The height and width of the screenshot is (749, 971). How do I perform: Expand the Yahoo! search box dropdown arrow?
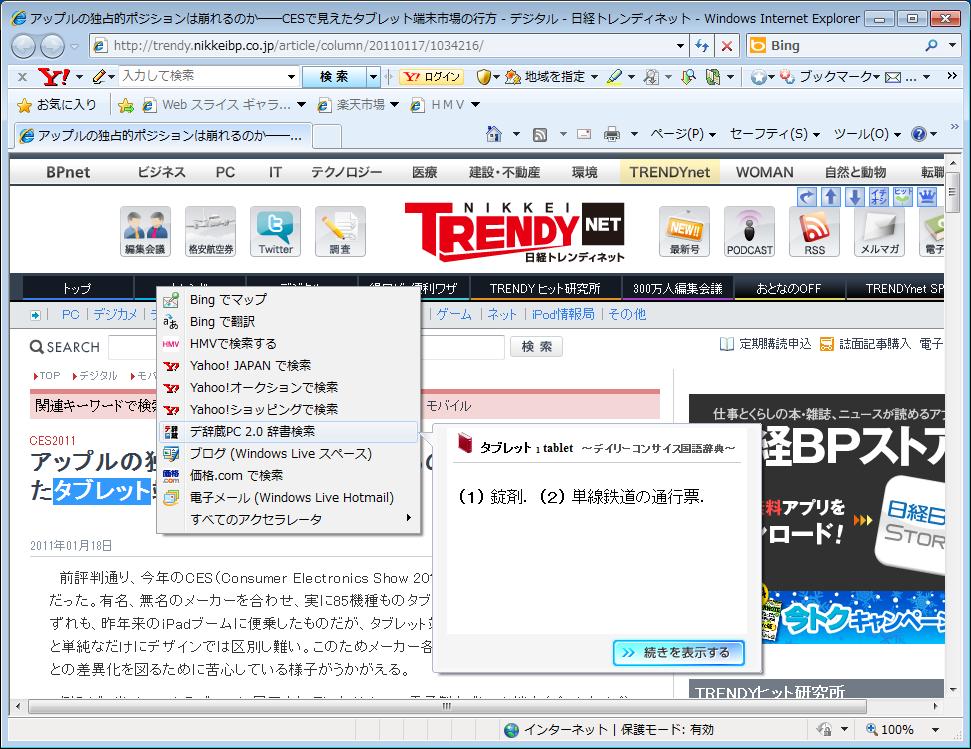(292, 77)
